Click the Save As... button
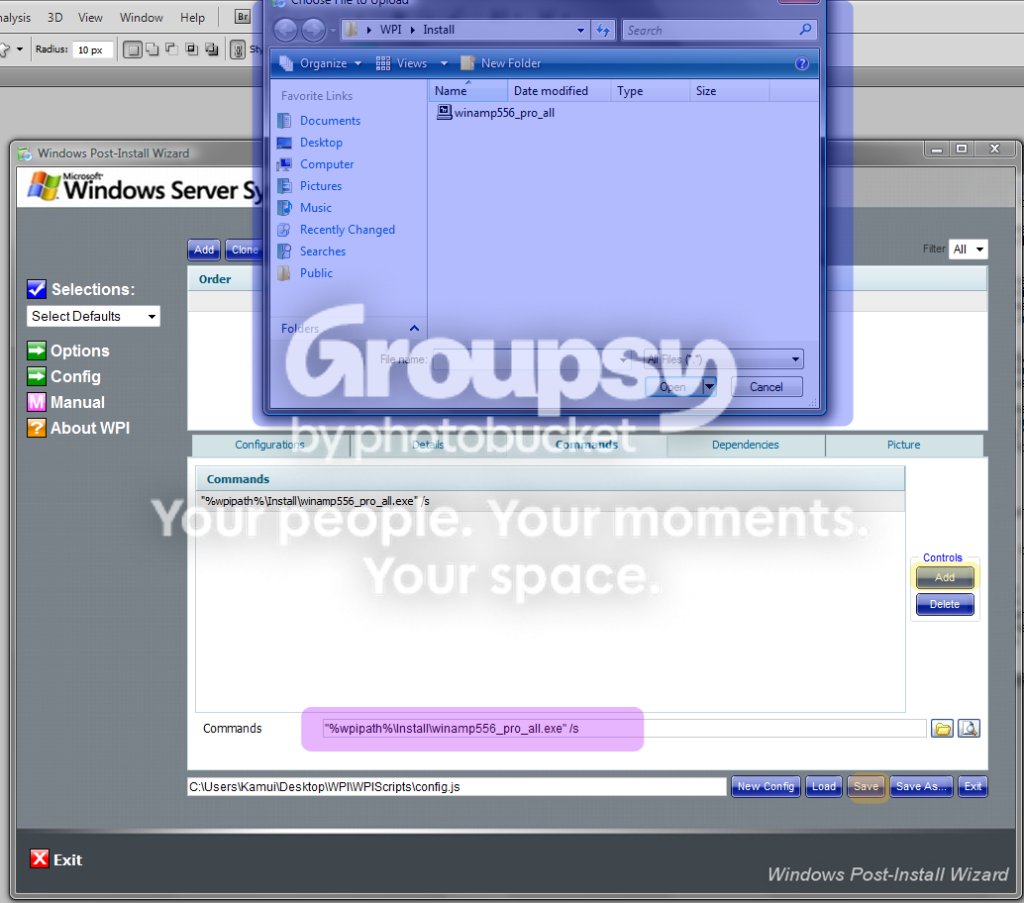This screenshot has height=903, width=1024. (921, 786)
